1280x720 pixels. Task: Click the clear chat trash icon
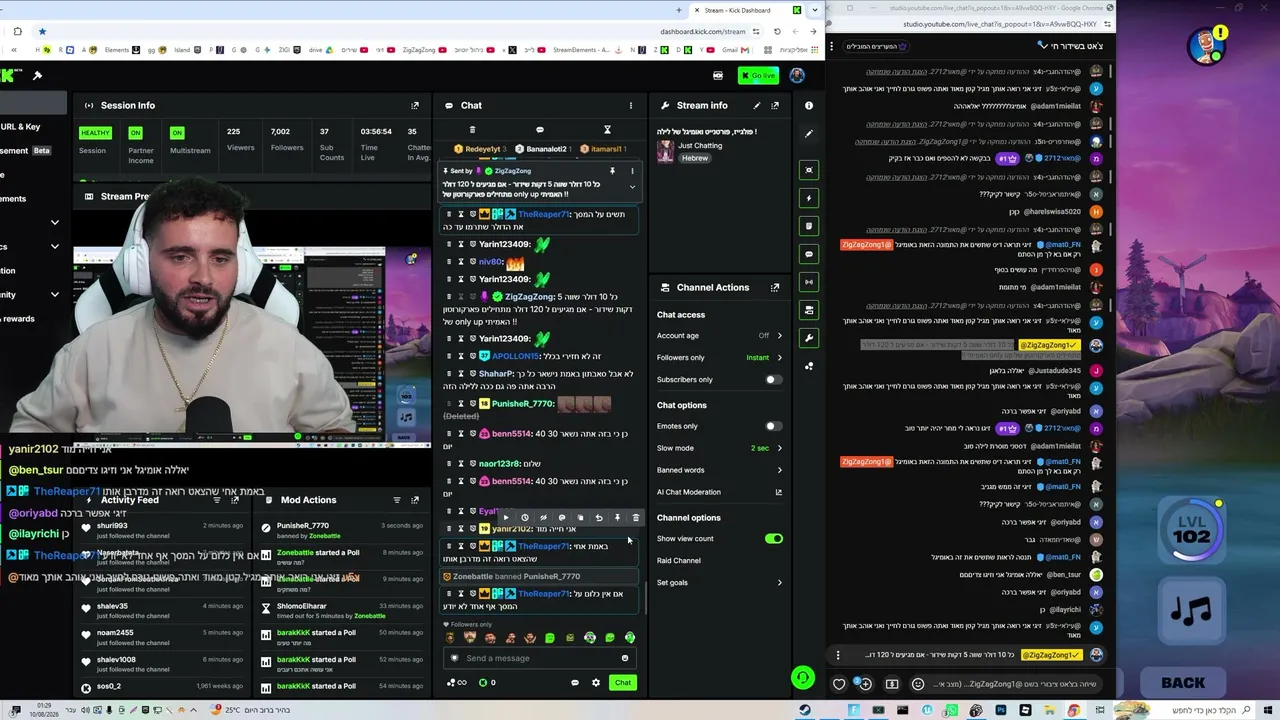pos(472,129)
